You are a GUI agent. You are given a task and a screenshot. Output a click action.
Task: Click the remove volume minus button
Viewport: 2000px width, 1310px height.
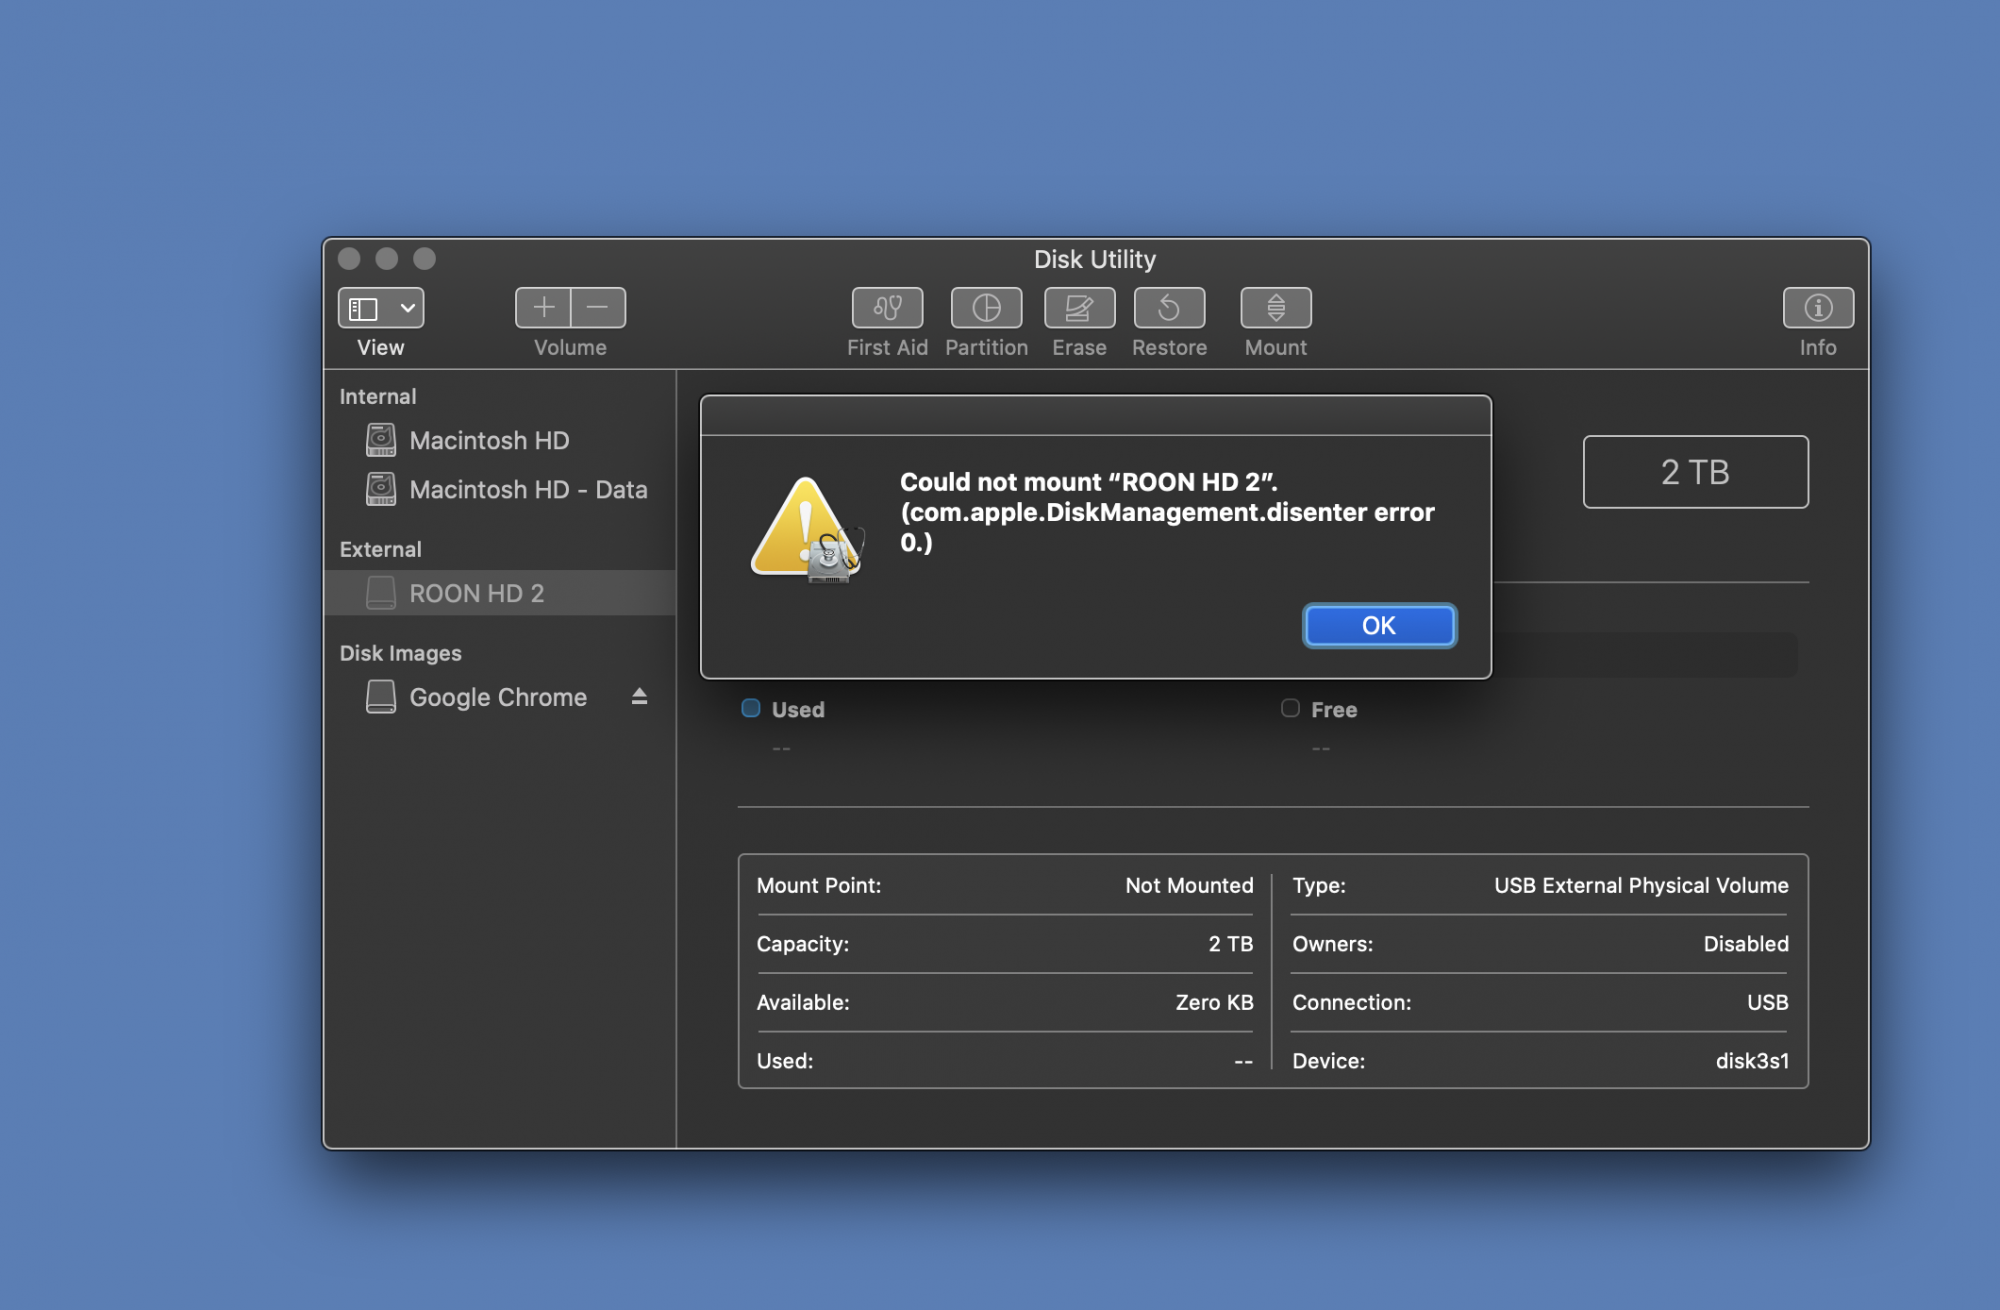[598, 308]
